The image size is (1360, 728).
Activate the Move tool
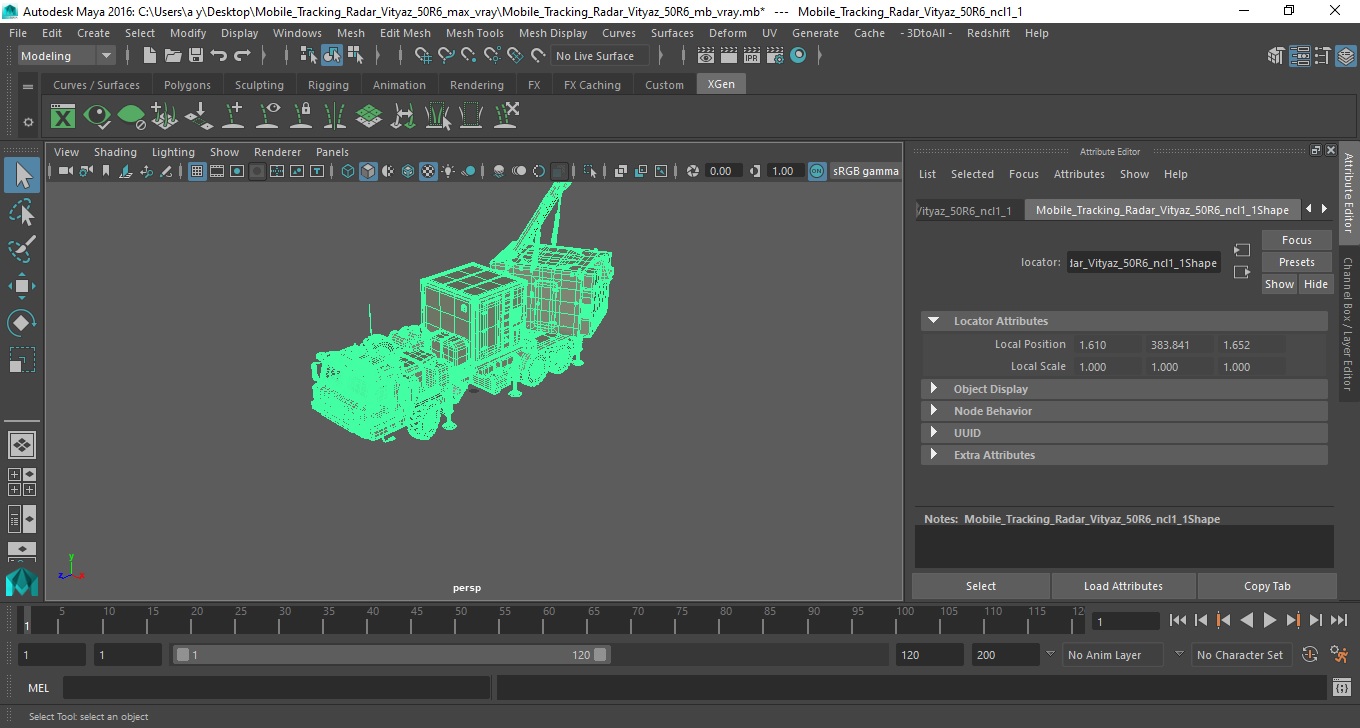pyautogui.click(x=22, y=286)
